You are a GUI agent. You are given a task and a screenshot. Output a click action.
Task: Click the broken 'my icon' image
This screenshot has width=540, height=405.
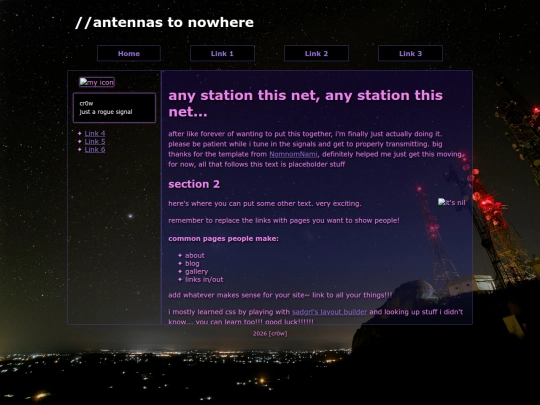click(97, 82)
